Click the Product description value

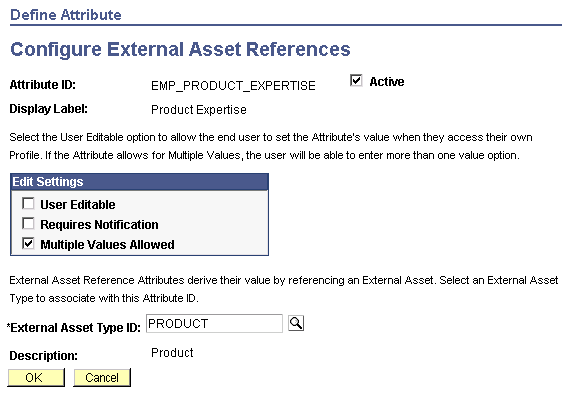click(x=172, y=353)
